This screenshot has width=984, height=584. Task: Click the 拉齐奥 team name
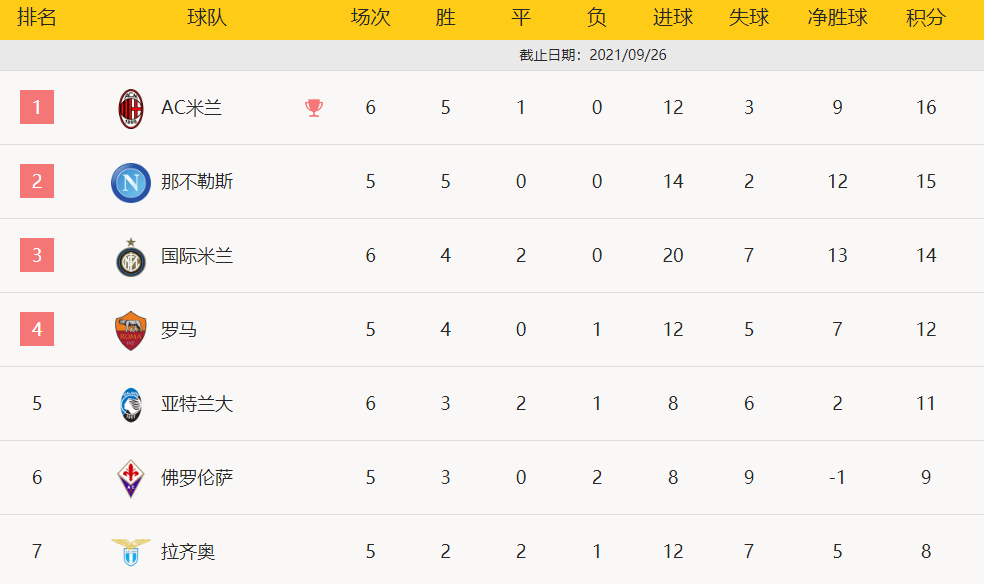click(x=188, y=552)
